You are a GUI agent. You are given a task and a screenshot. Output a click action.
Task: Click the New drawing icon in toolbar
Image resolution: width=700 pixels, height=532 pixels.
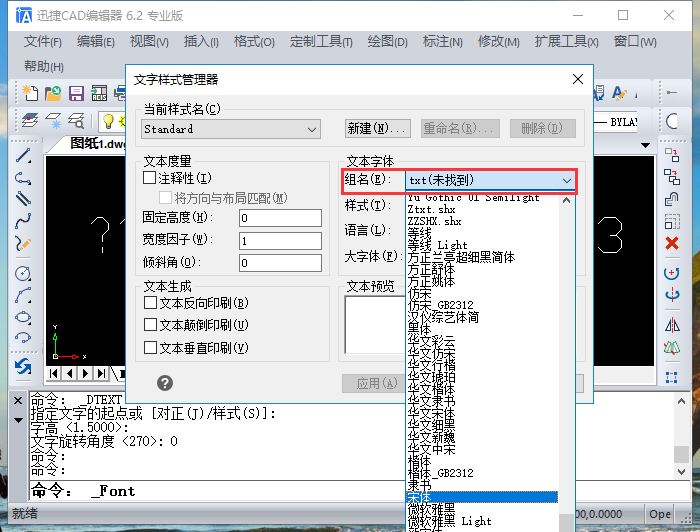[x=30, y=93]
